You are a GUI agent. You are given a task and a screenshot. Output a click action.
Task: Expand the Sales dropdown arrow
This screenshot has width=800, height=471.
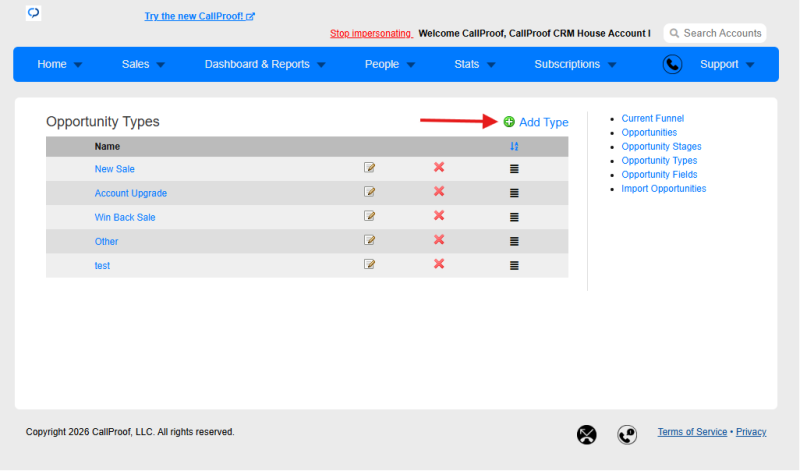tap(161, 65)
